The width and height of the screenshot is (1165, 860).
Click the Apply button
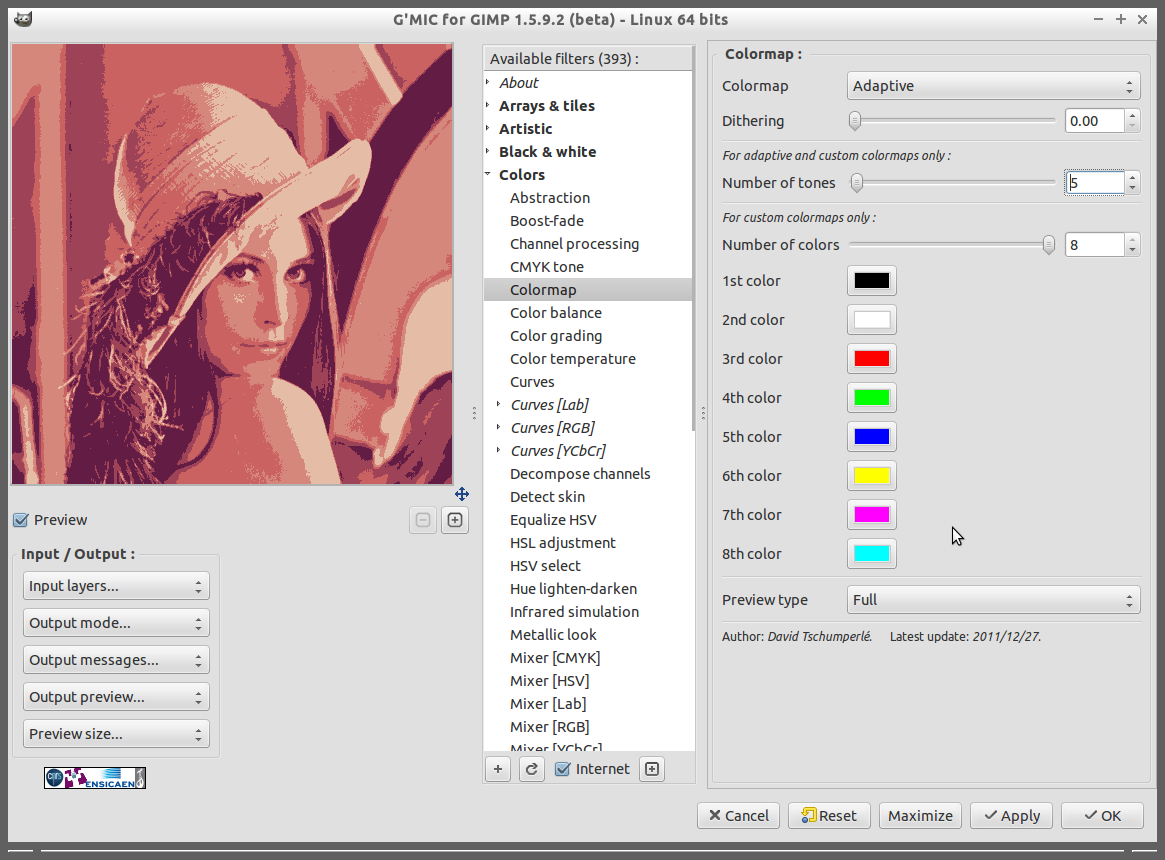point(1011,815)
